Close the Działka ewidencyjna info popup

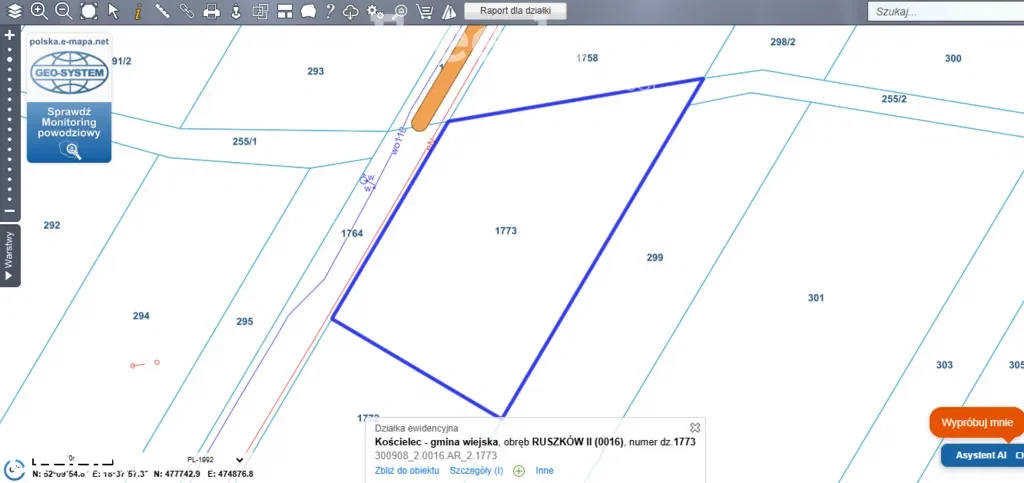click(695, 428)
